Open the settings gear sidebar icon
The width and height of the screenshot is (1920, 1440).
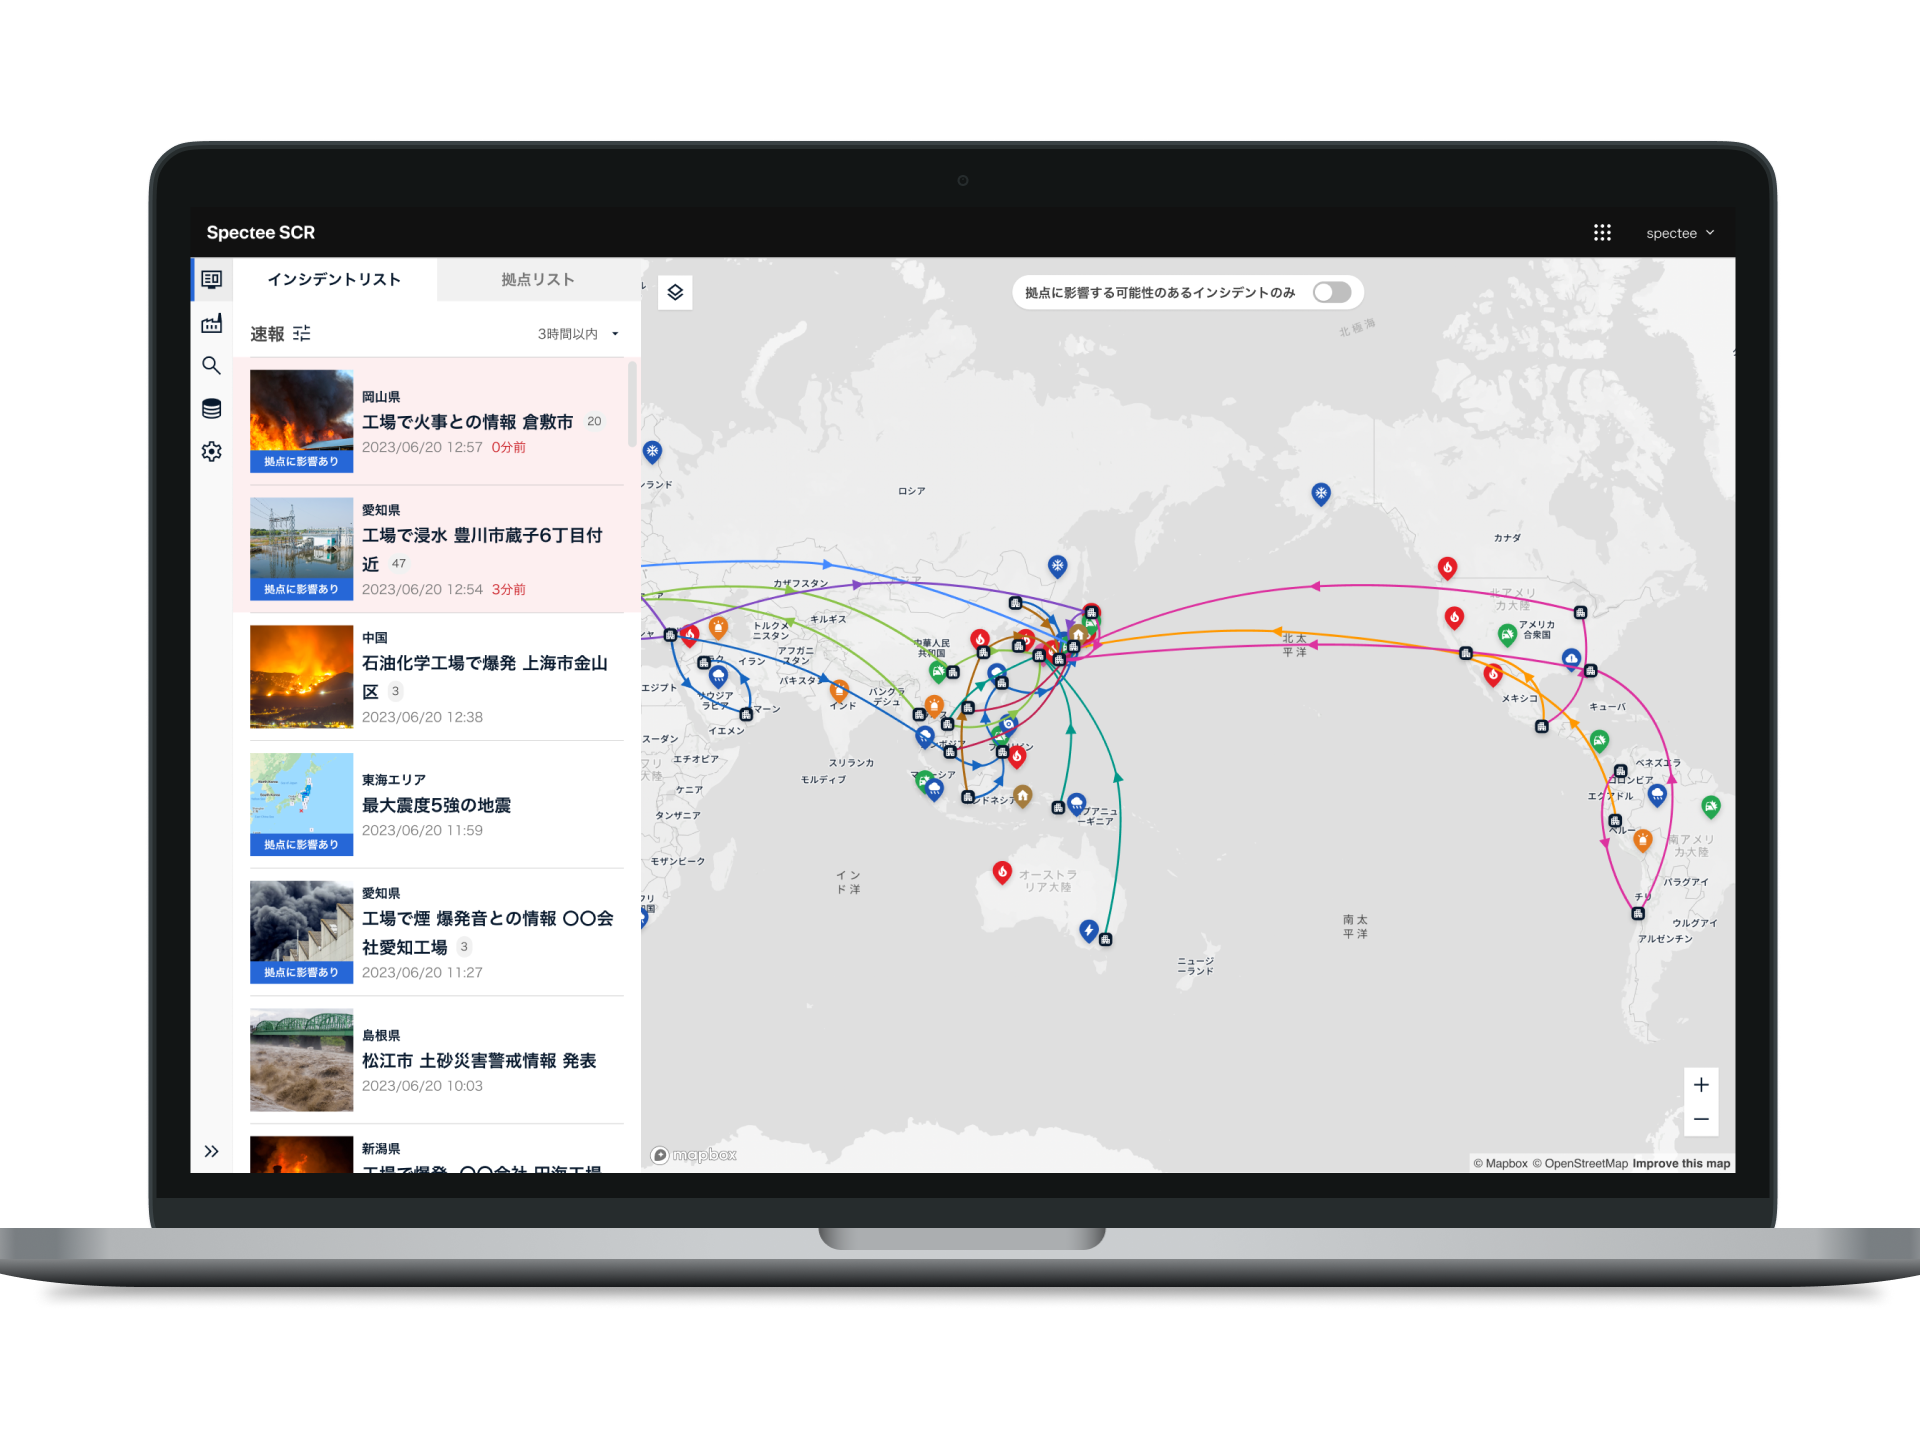[x=211, y=452]
